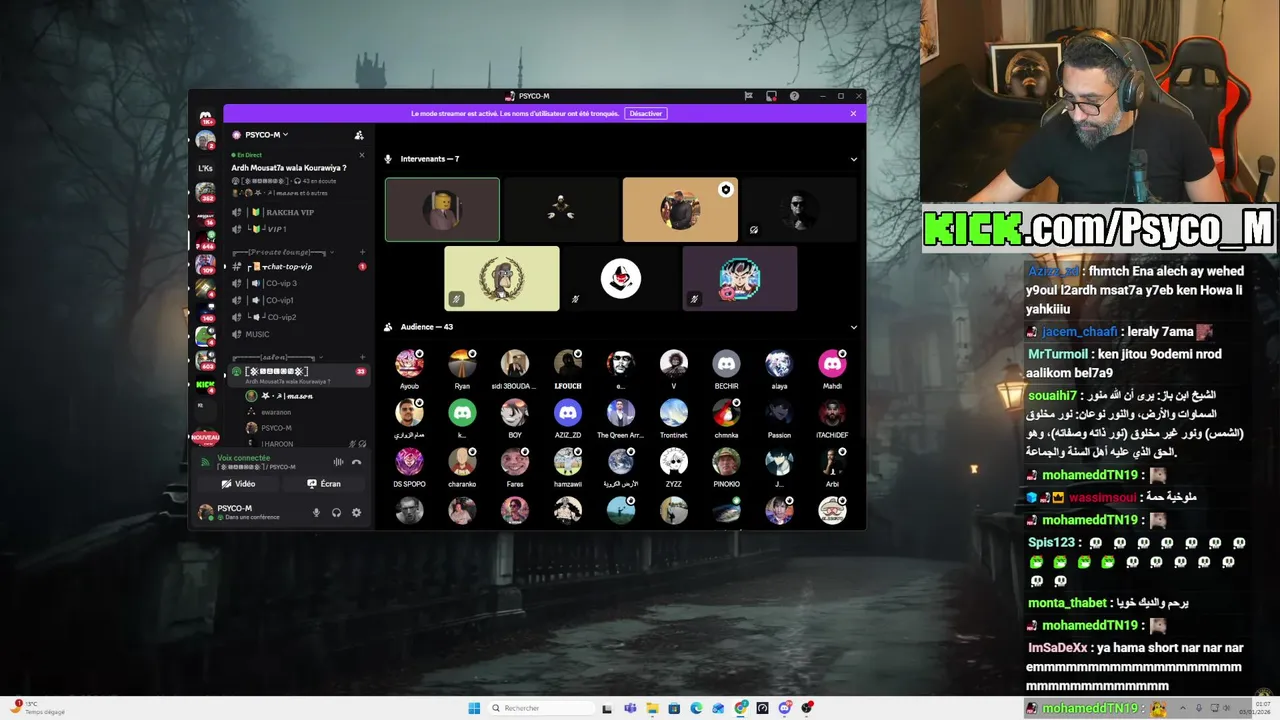Image resolution: width=1280 pixels, height=720 pixels.
Task: Click the stream notification icon in title bar
Action: (x=771, y=96)
